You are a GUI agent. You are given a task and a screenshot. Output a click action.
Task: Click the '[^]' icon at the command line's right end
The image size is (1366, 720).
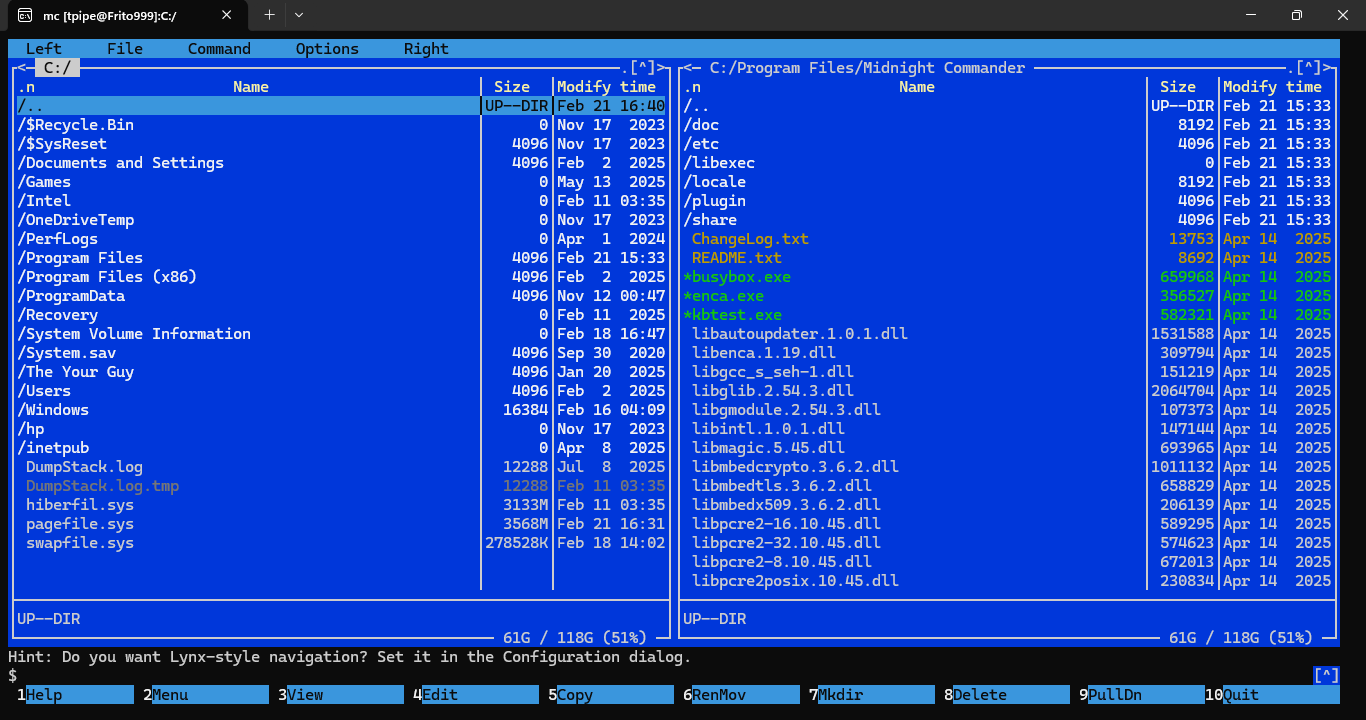coord(1325,676)
